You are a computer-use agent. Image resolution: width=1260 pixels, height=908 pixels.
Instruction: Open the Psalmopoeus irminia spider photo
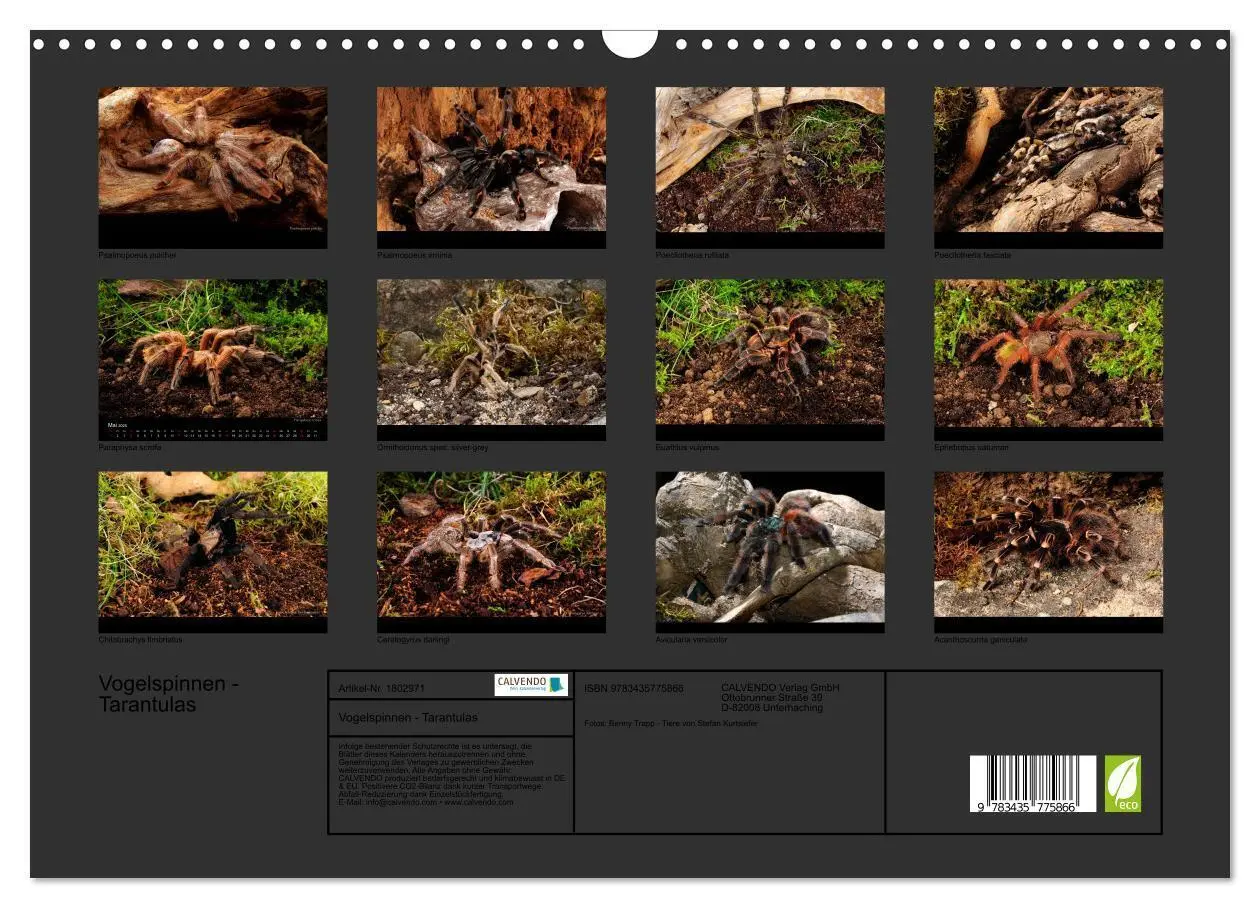click(x=491, y=168)
